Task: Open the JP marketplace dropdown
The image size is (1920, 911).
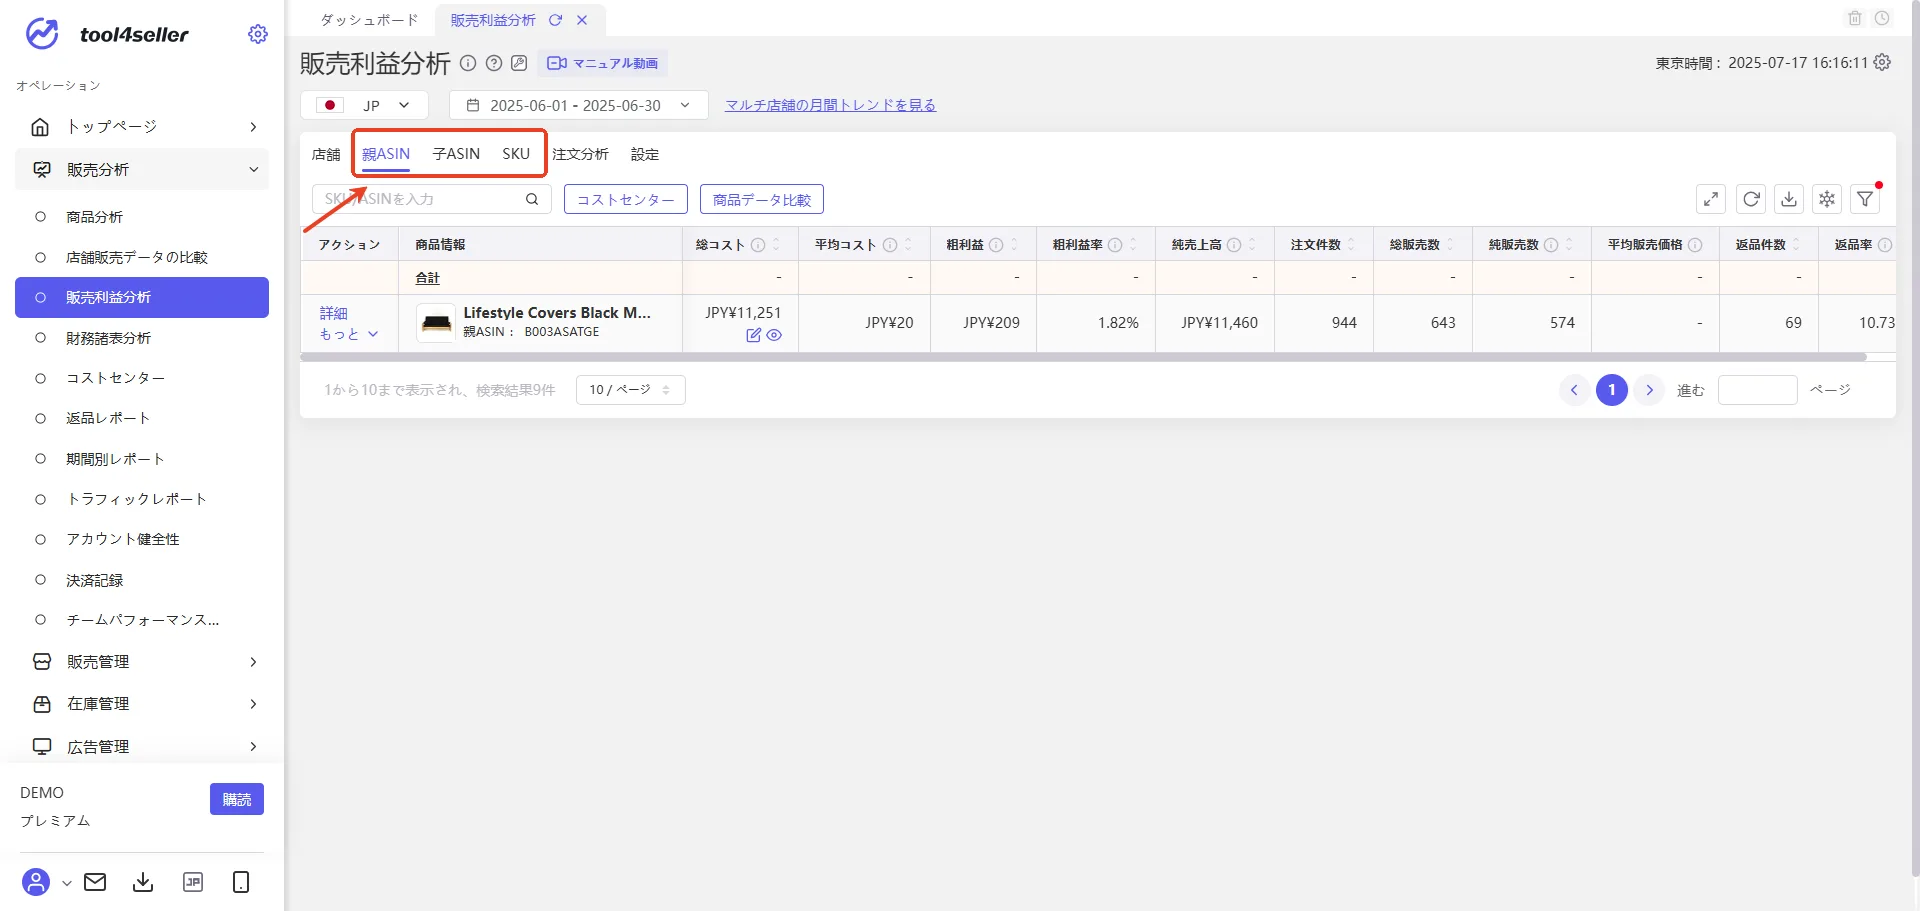Action: tap(364, 105)
